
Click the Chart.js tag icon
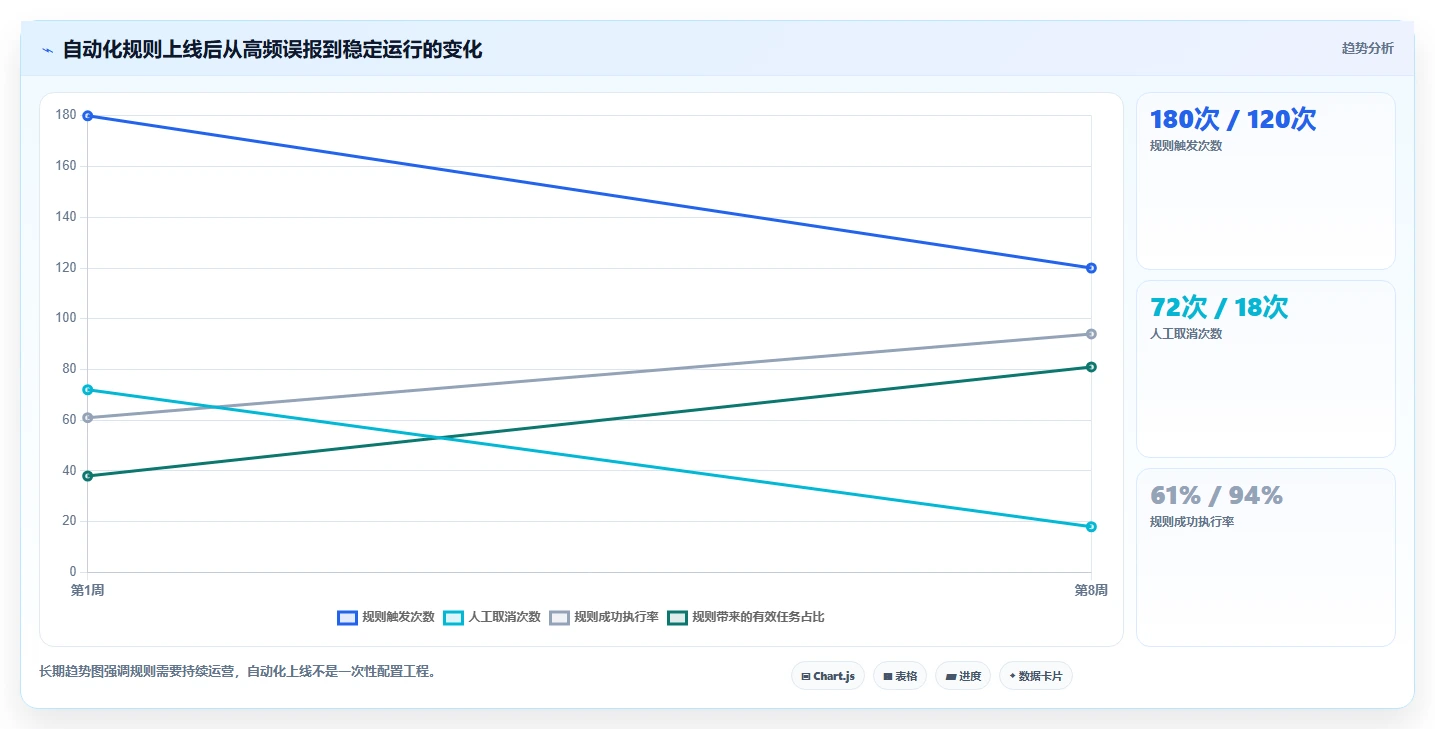pyautogui.click(x=805, y=677)
